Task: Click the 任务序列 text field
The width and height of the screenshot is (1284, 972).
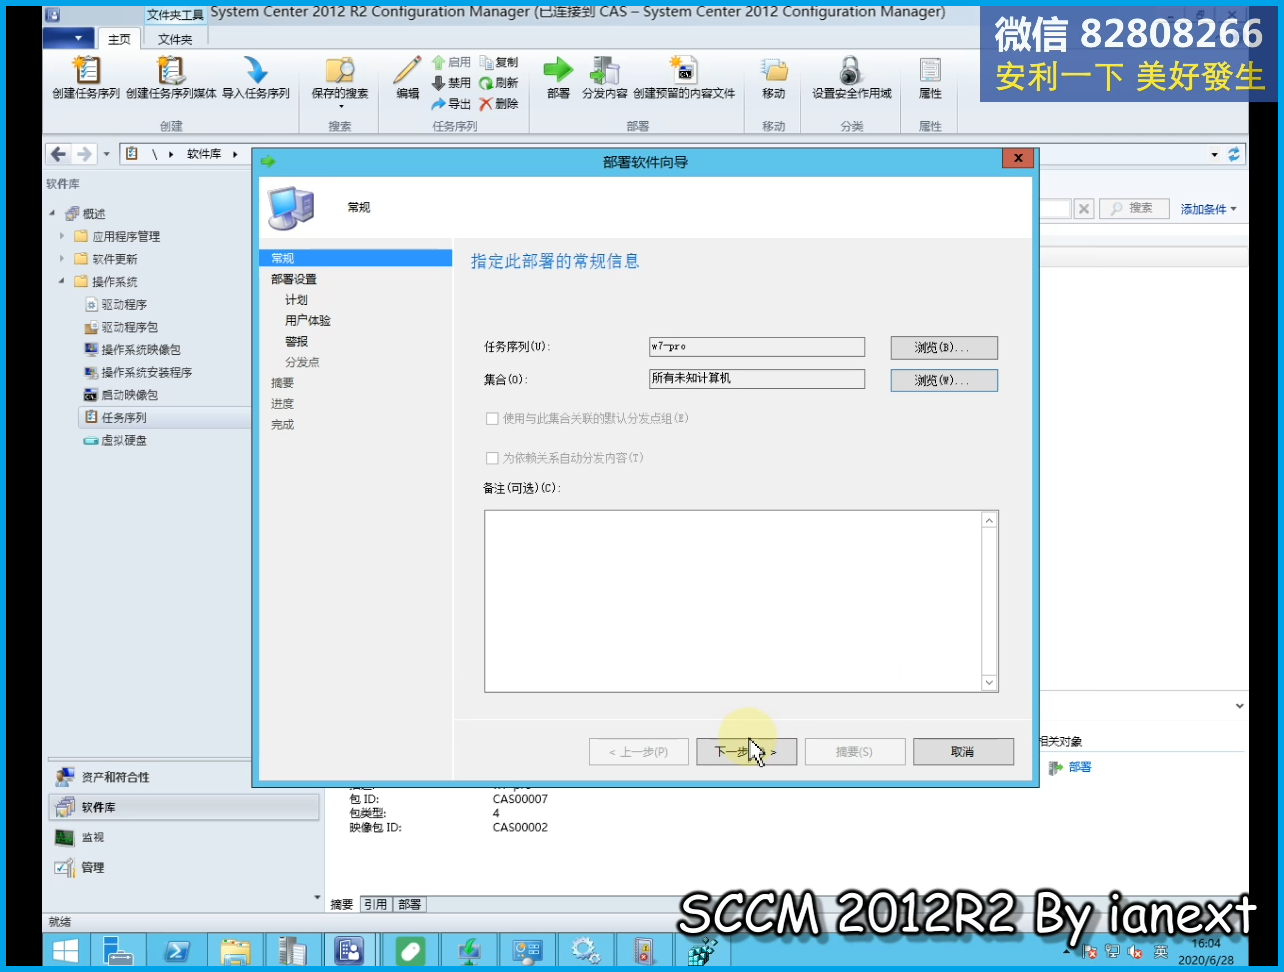Action: tap(757, 347)
